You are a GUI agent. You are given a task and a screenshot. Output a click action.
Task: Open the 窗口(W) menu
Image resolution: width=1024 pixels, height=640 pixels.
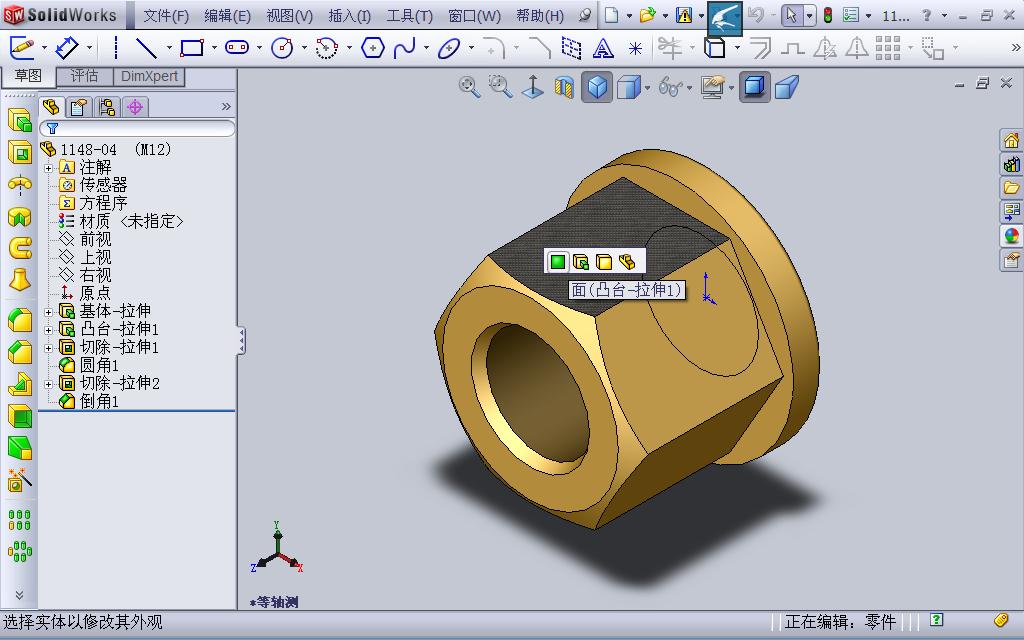[475, 16]
